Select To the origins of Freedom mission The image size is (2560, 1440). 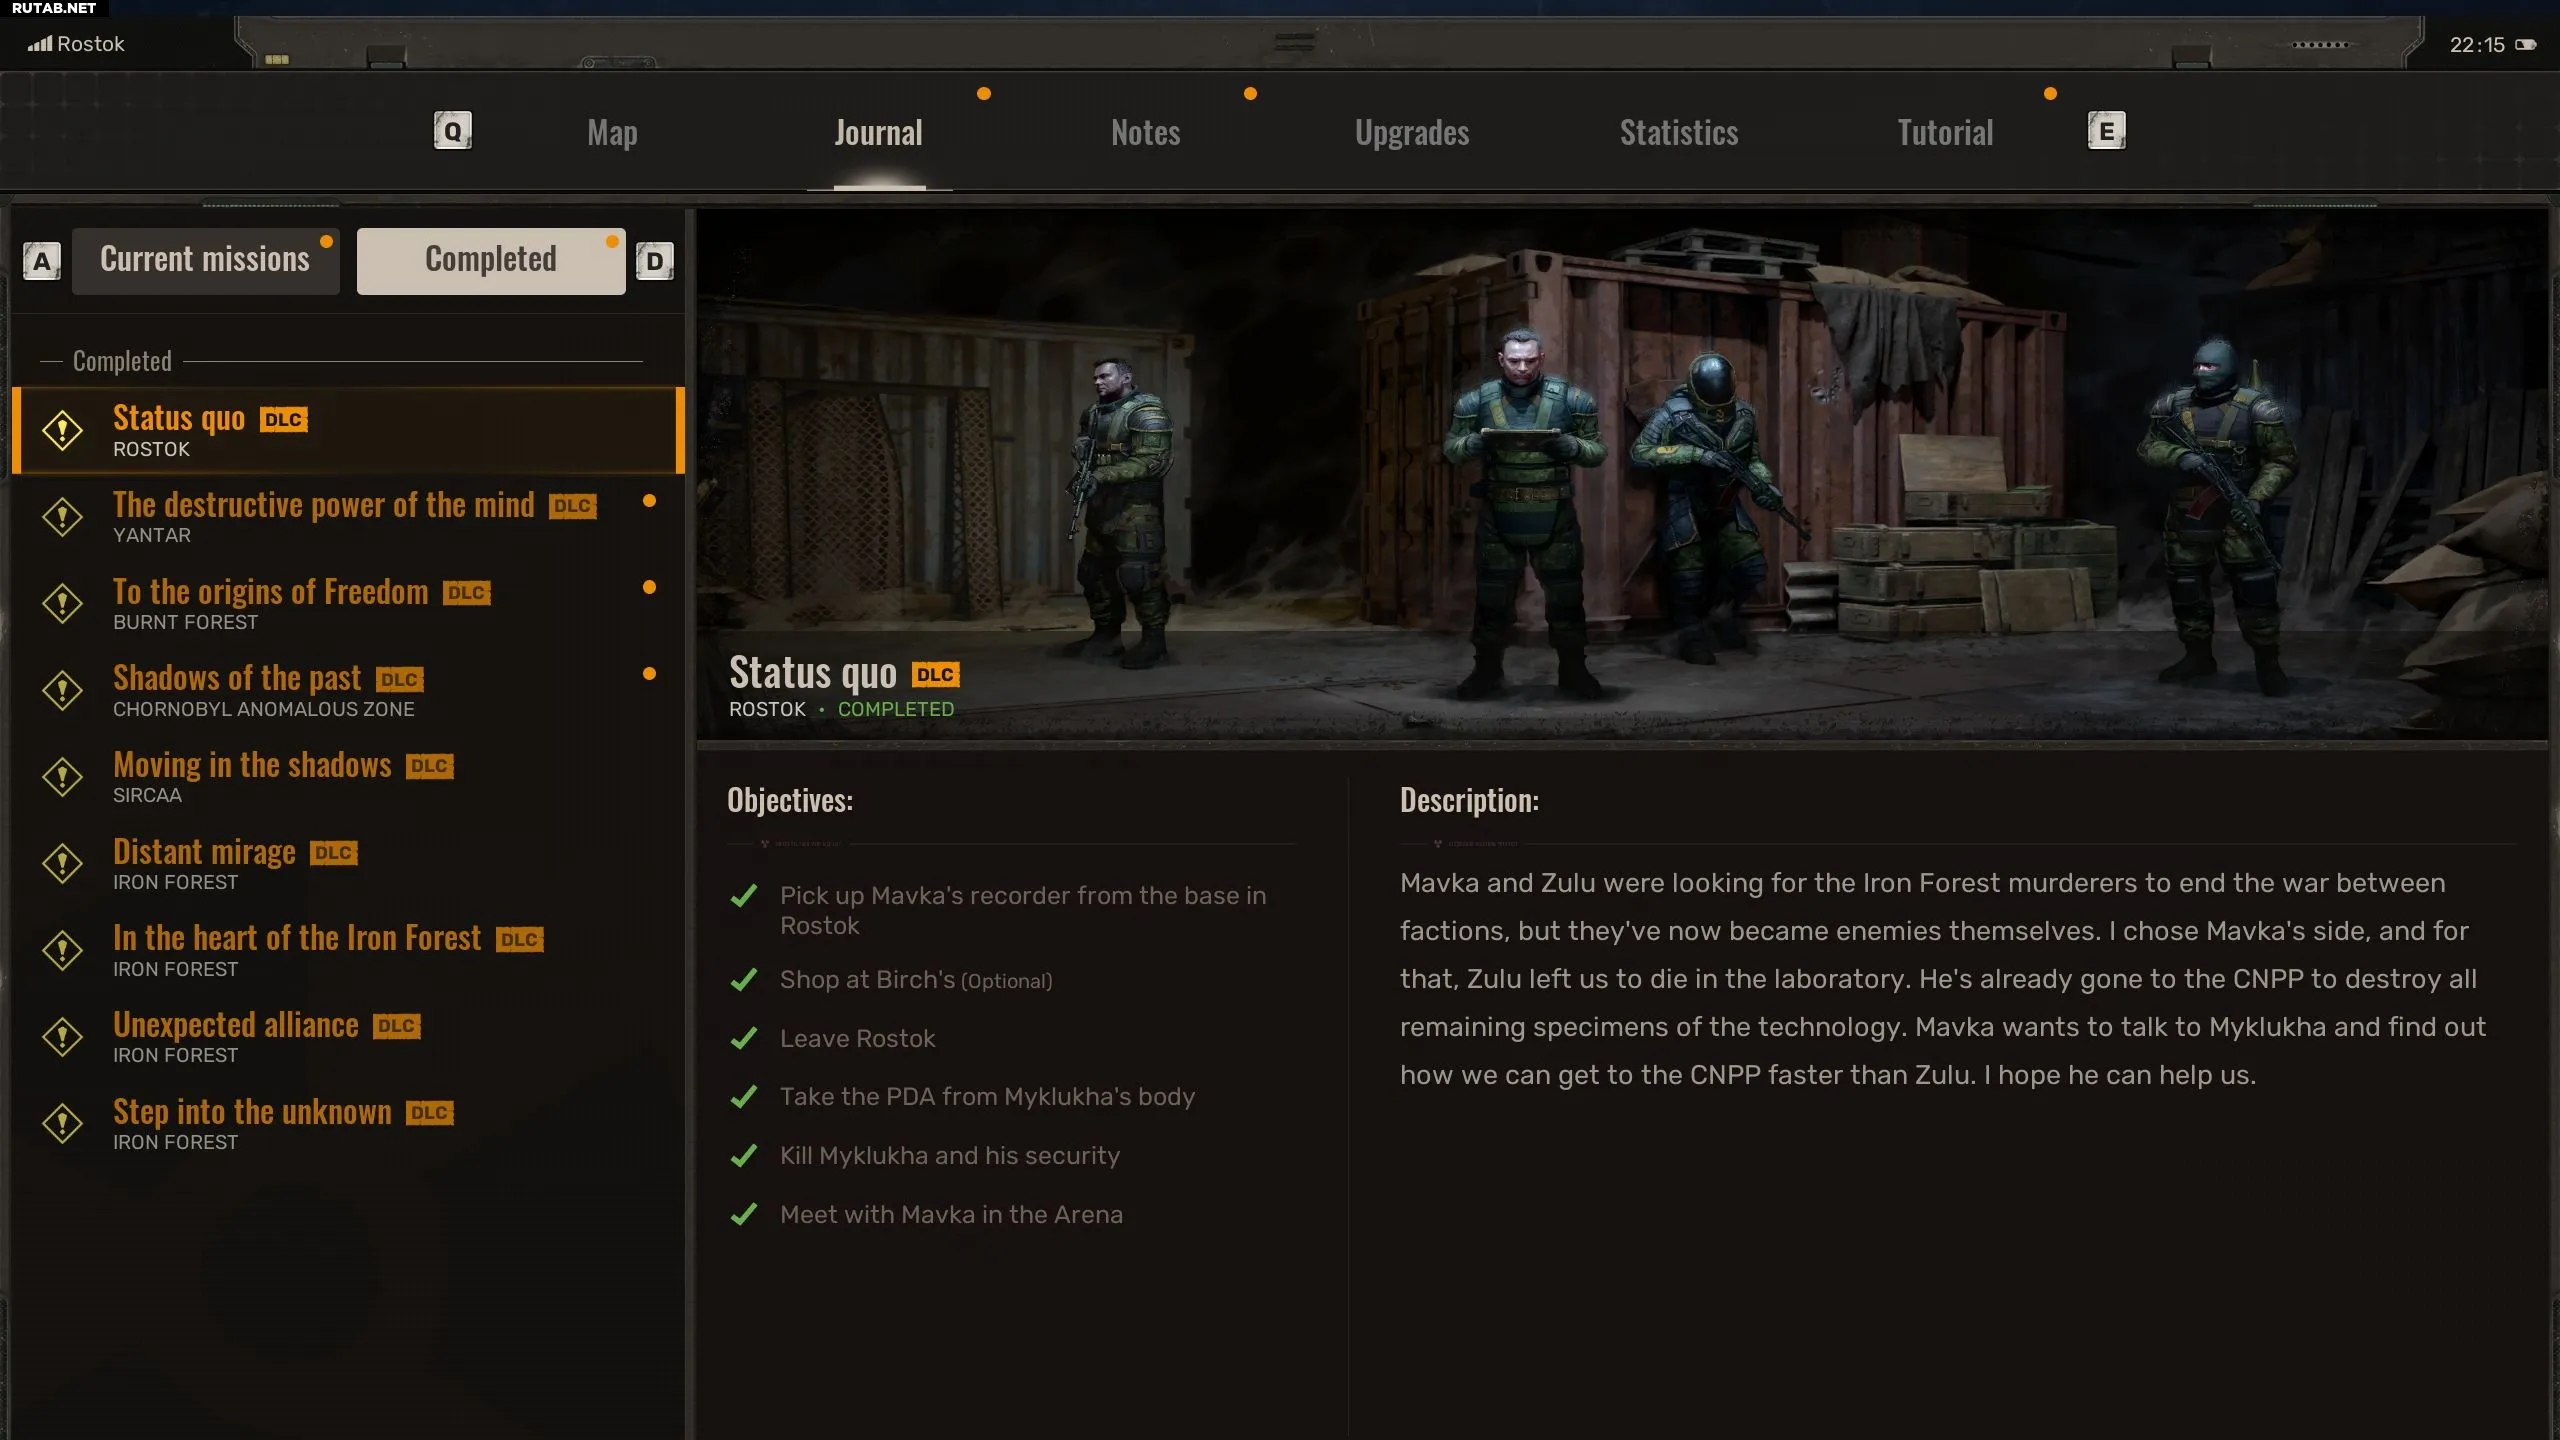(348, 604)
